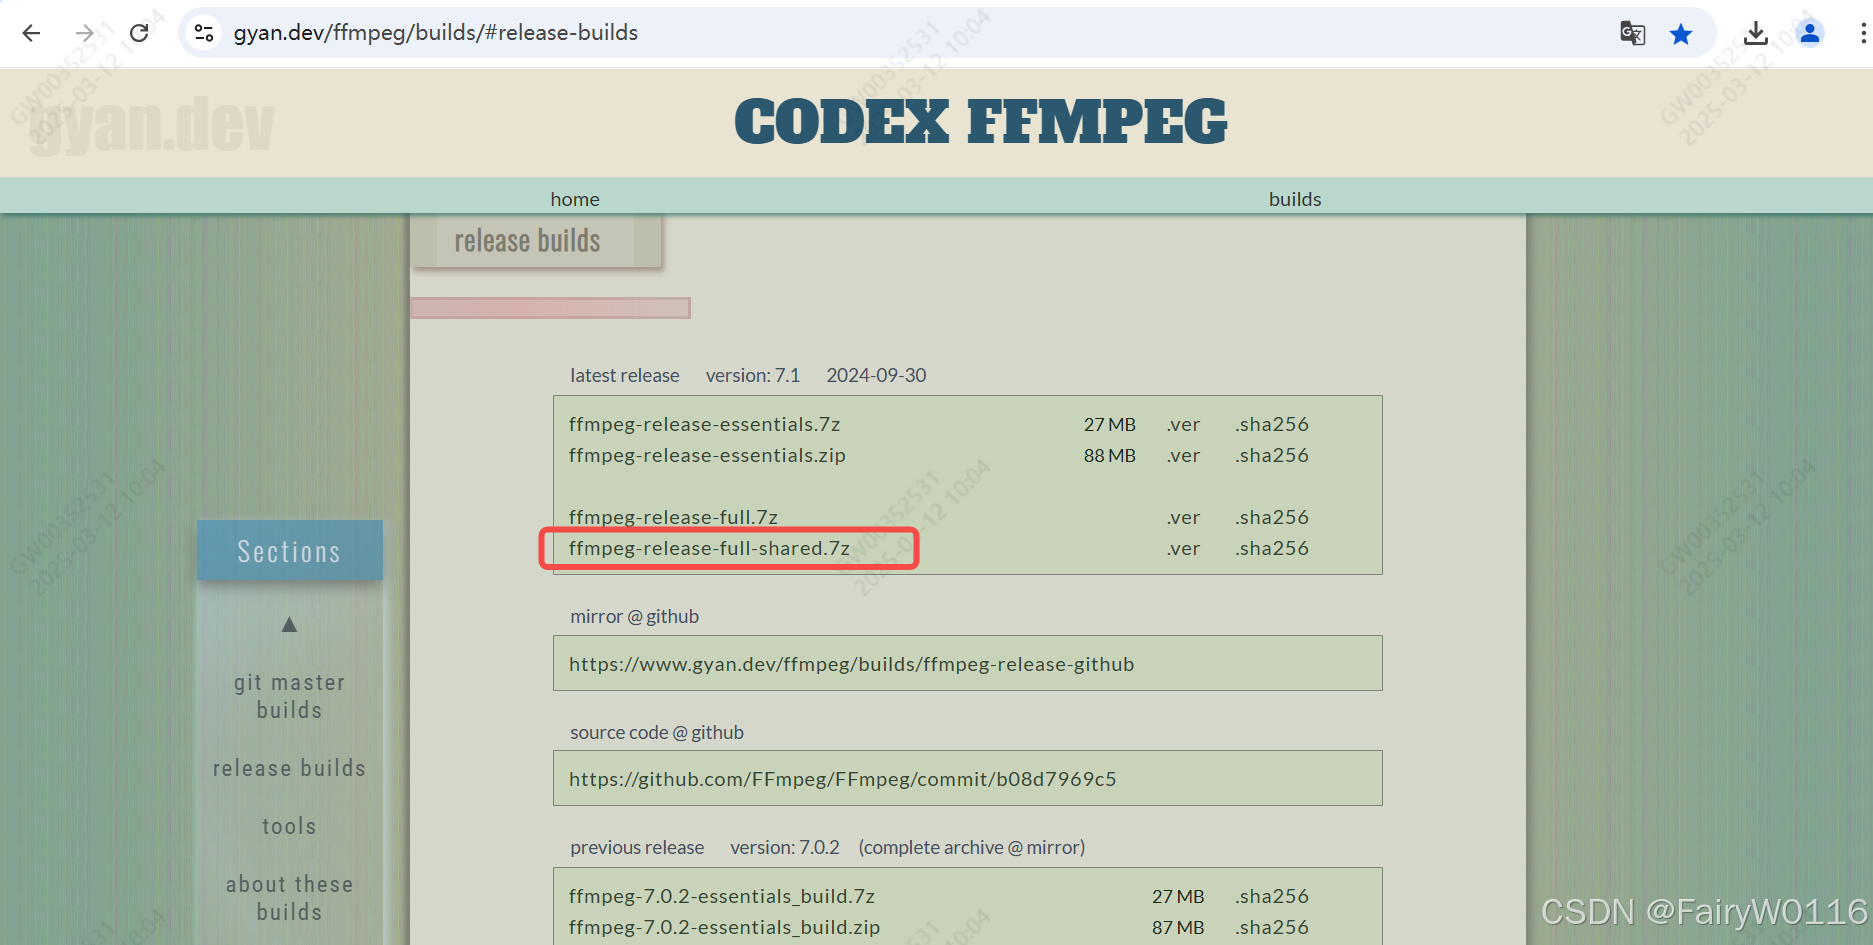Click the 'latest release' label
This screenshot has height=945, width=1873.
coord(625,376)
